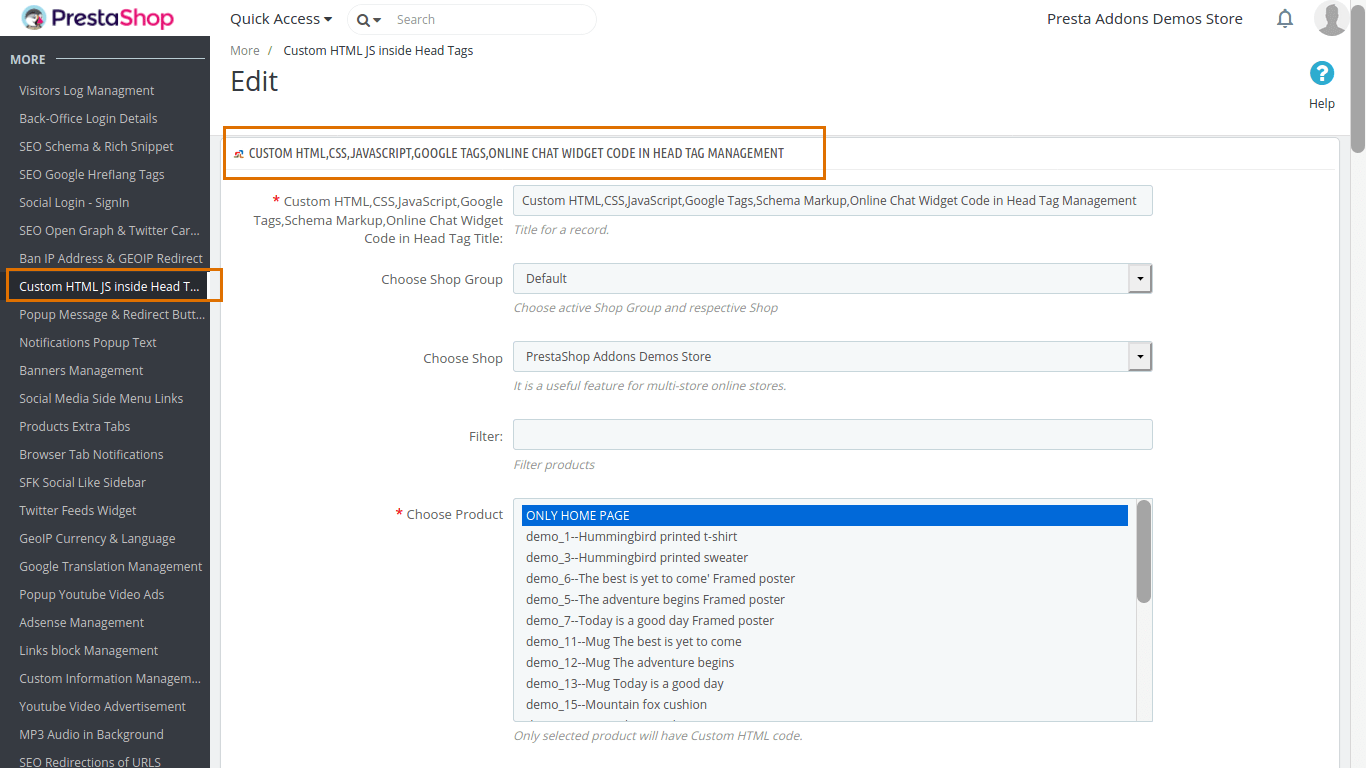Viewport: 1366px width, 768px height.
Task: Click Presta Addons Demos Store link
Action: [x=1144, y=19]
